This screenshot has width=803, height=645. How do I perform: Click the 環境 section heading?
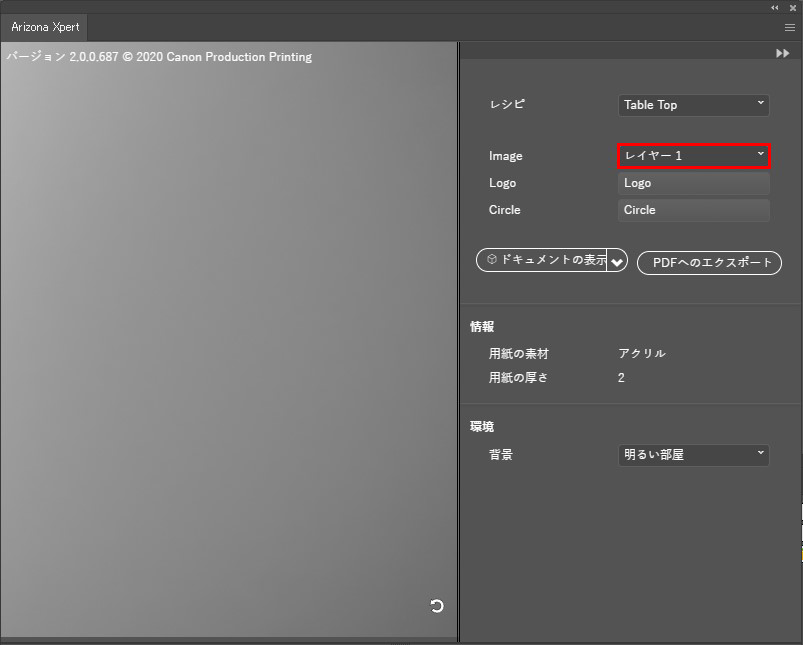tap(482, 426)
